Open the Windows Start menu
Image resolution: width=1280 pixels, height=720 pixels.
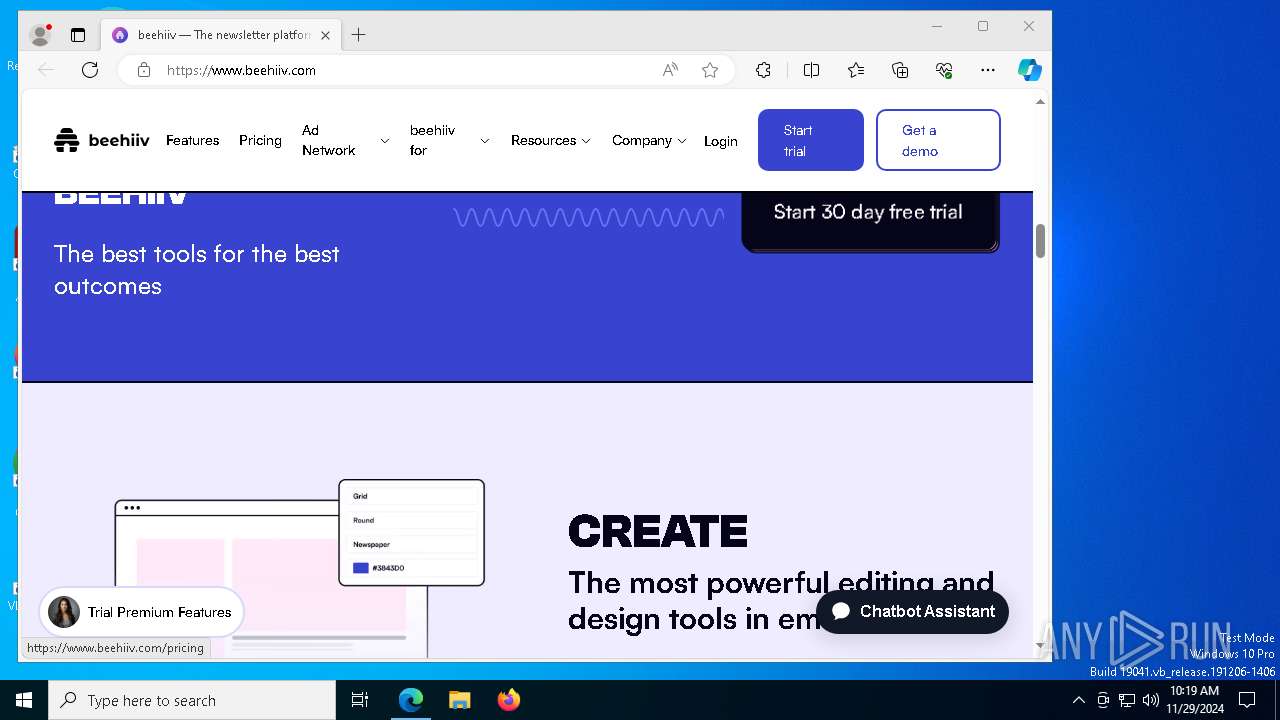(24, 700)
